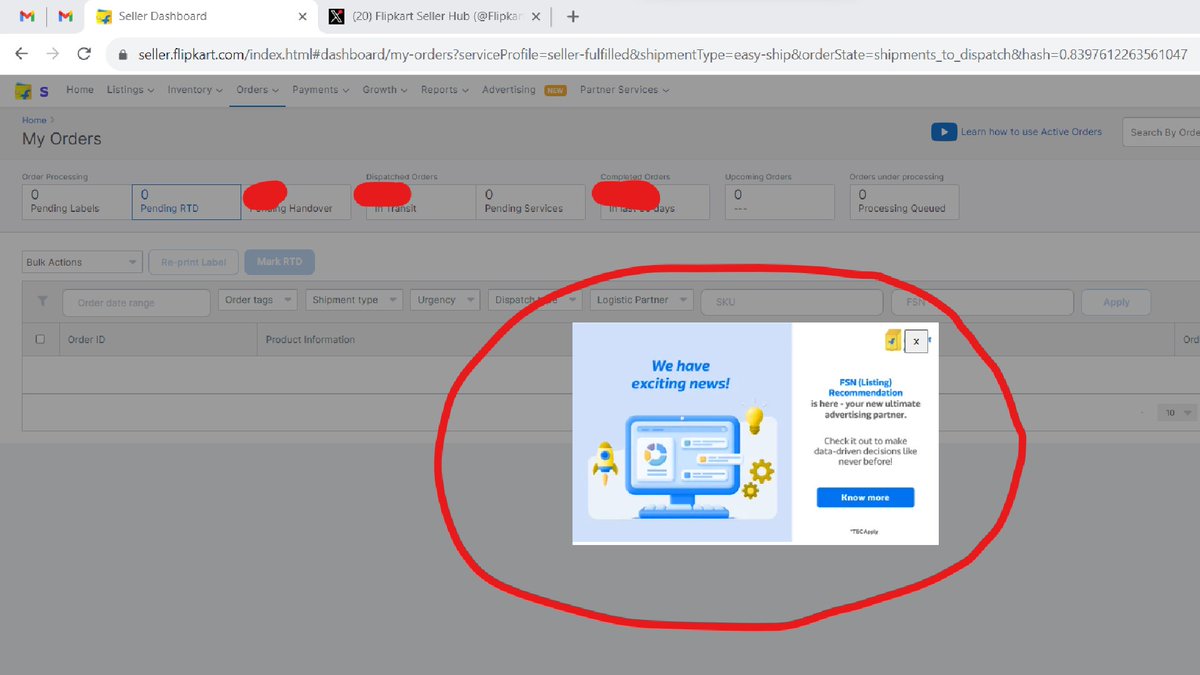This screenshot has width=1200, height=675.
Task: Click the T&C Apply text
Action: 865,531
